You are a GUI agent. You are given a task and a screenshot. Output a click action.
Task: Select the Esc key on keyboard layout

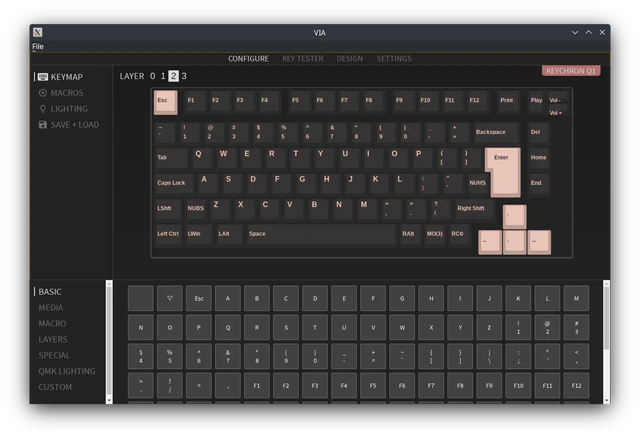(165, 102)
